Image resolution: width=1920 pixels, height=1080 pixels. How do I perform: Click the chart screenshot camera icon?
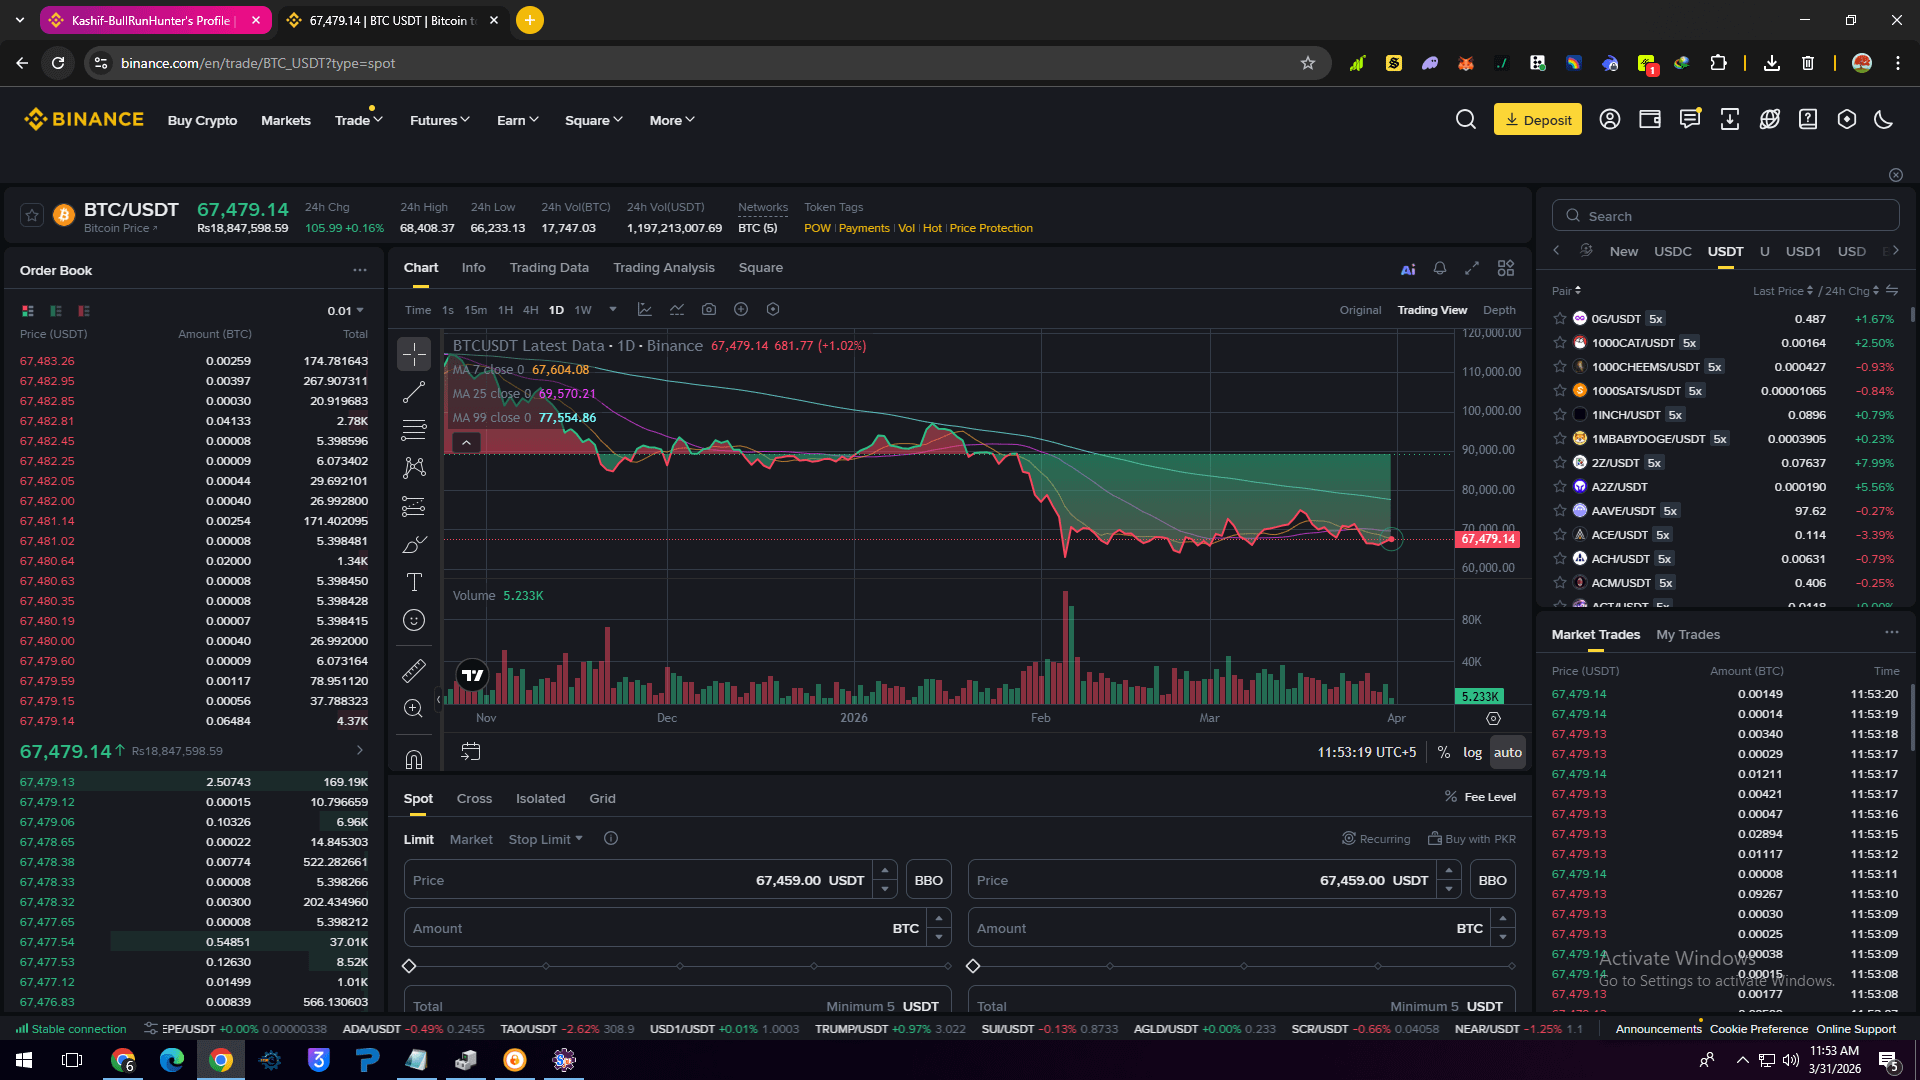(x=709, y=310)
